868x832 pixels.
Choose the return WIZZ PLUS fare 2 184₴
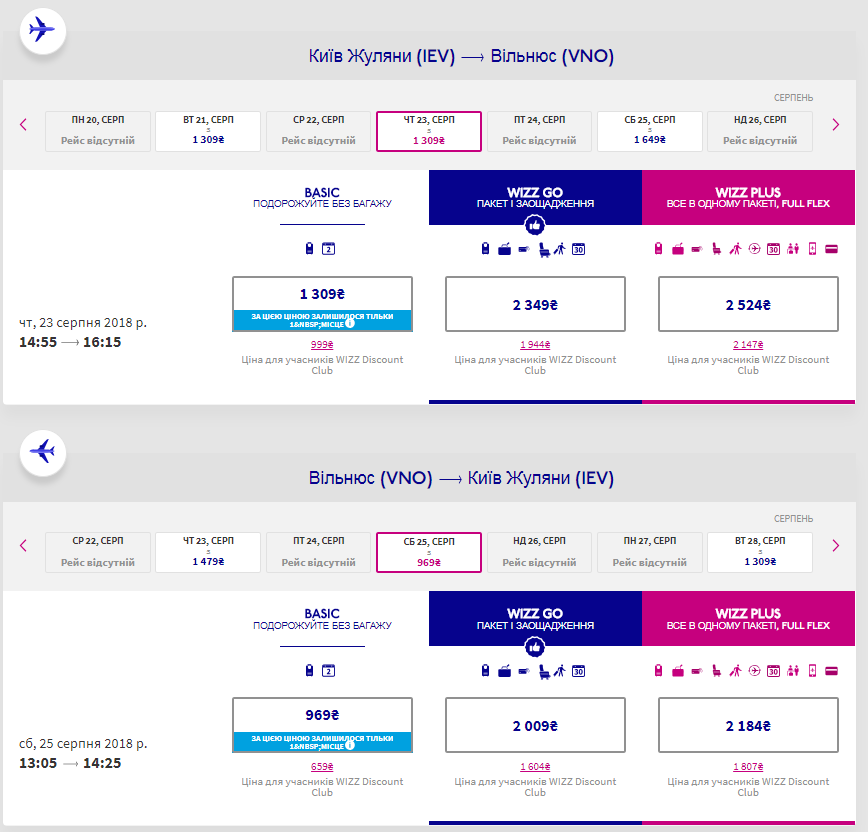coord(748,725)
